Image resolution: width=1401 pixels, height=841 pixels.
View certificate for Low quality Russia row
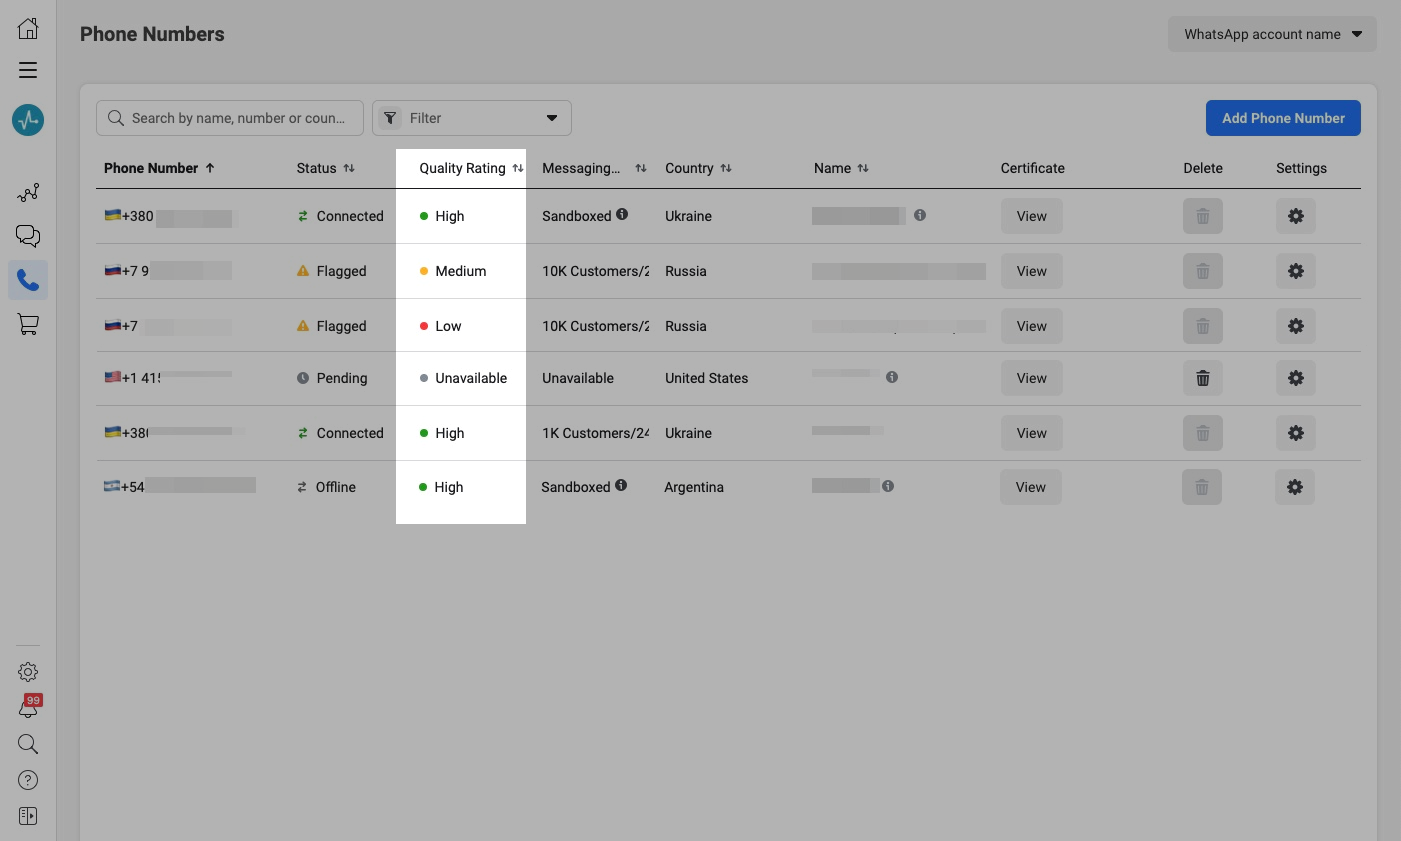click(1032, 326)
